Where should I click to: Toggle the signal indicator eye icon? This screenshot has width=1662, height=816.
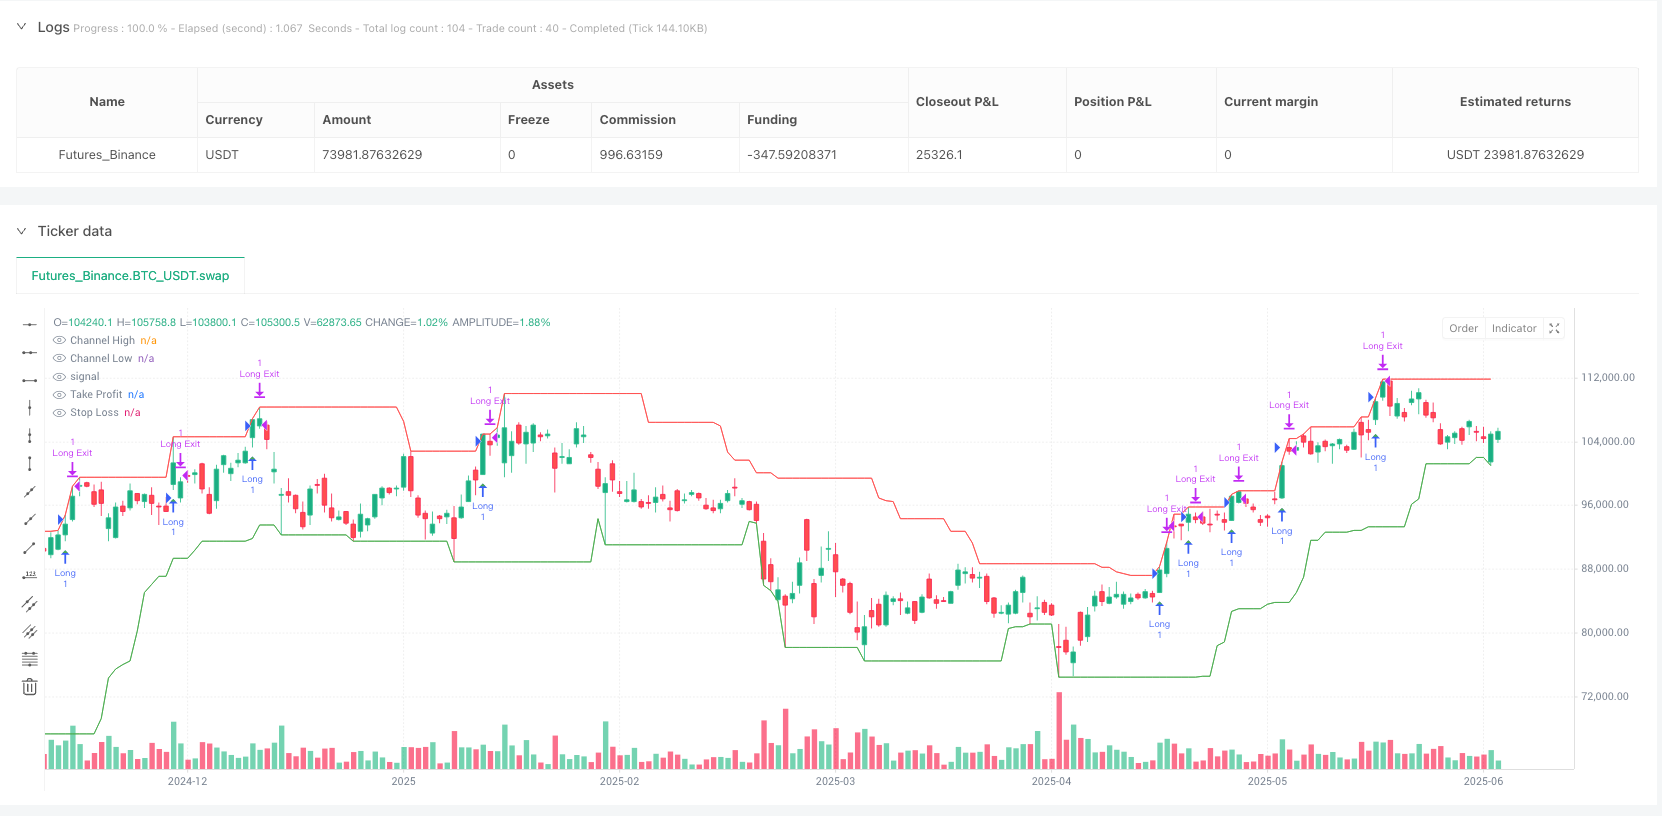[59, 376]
